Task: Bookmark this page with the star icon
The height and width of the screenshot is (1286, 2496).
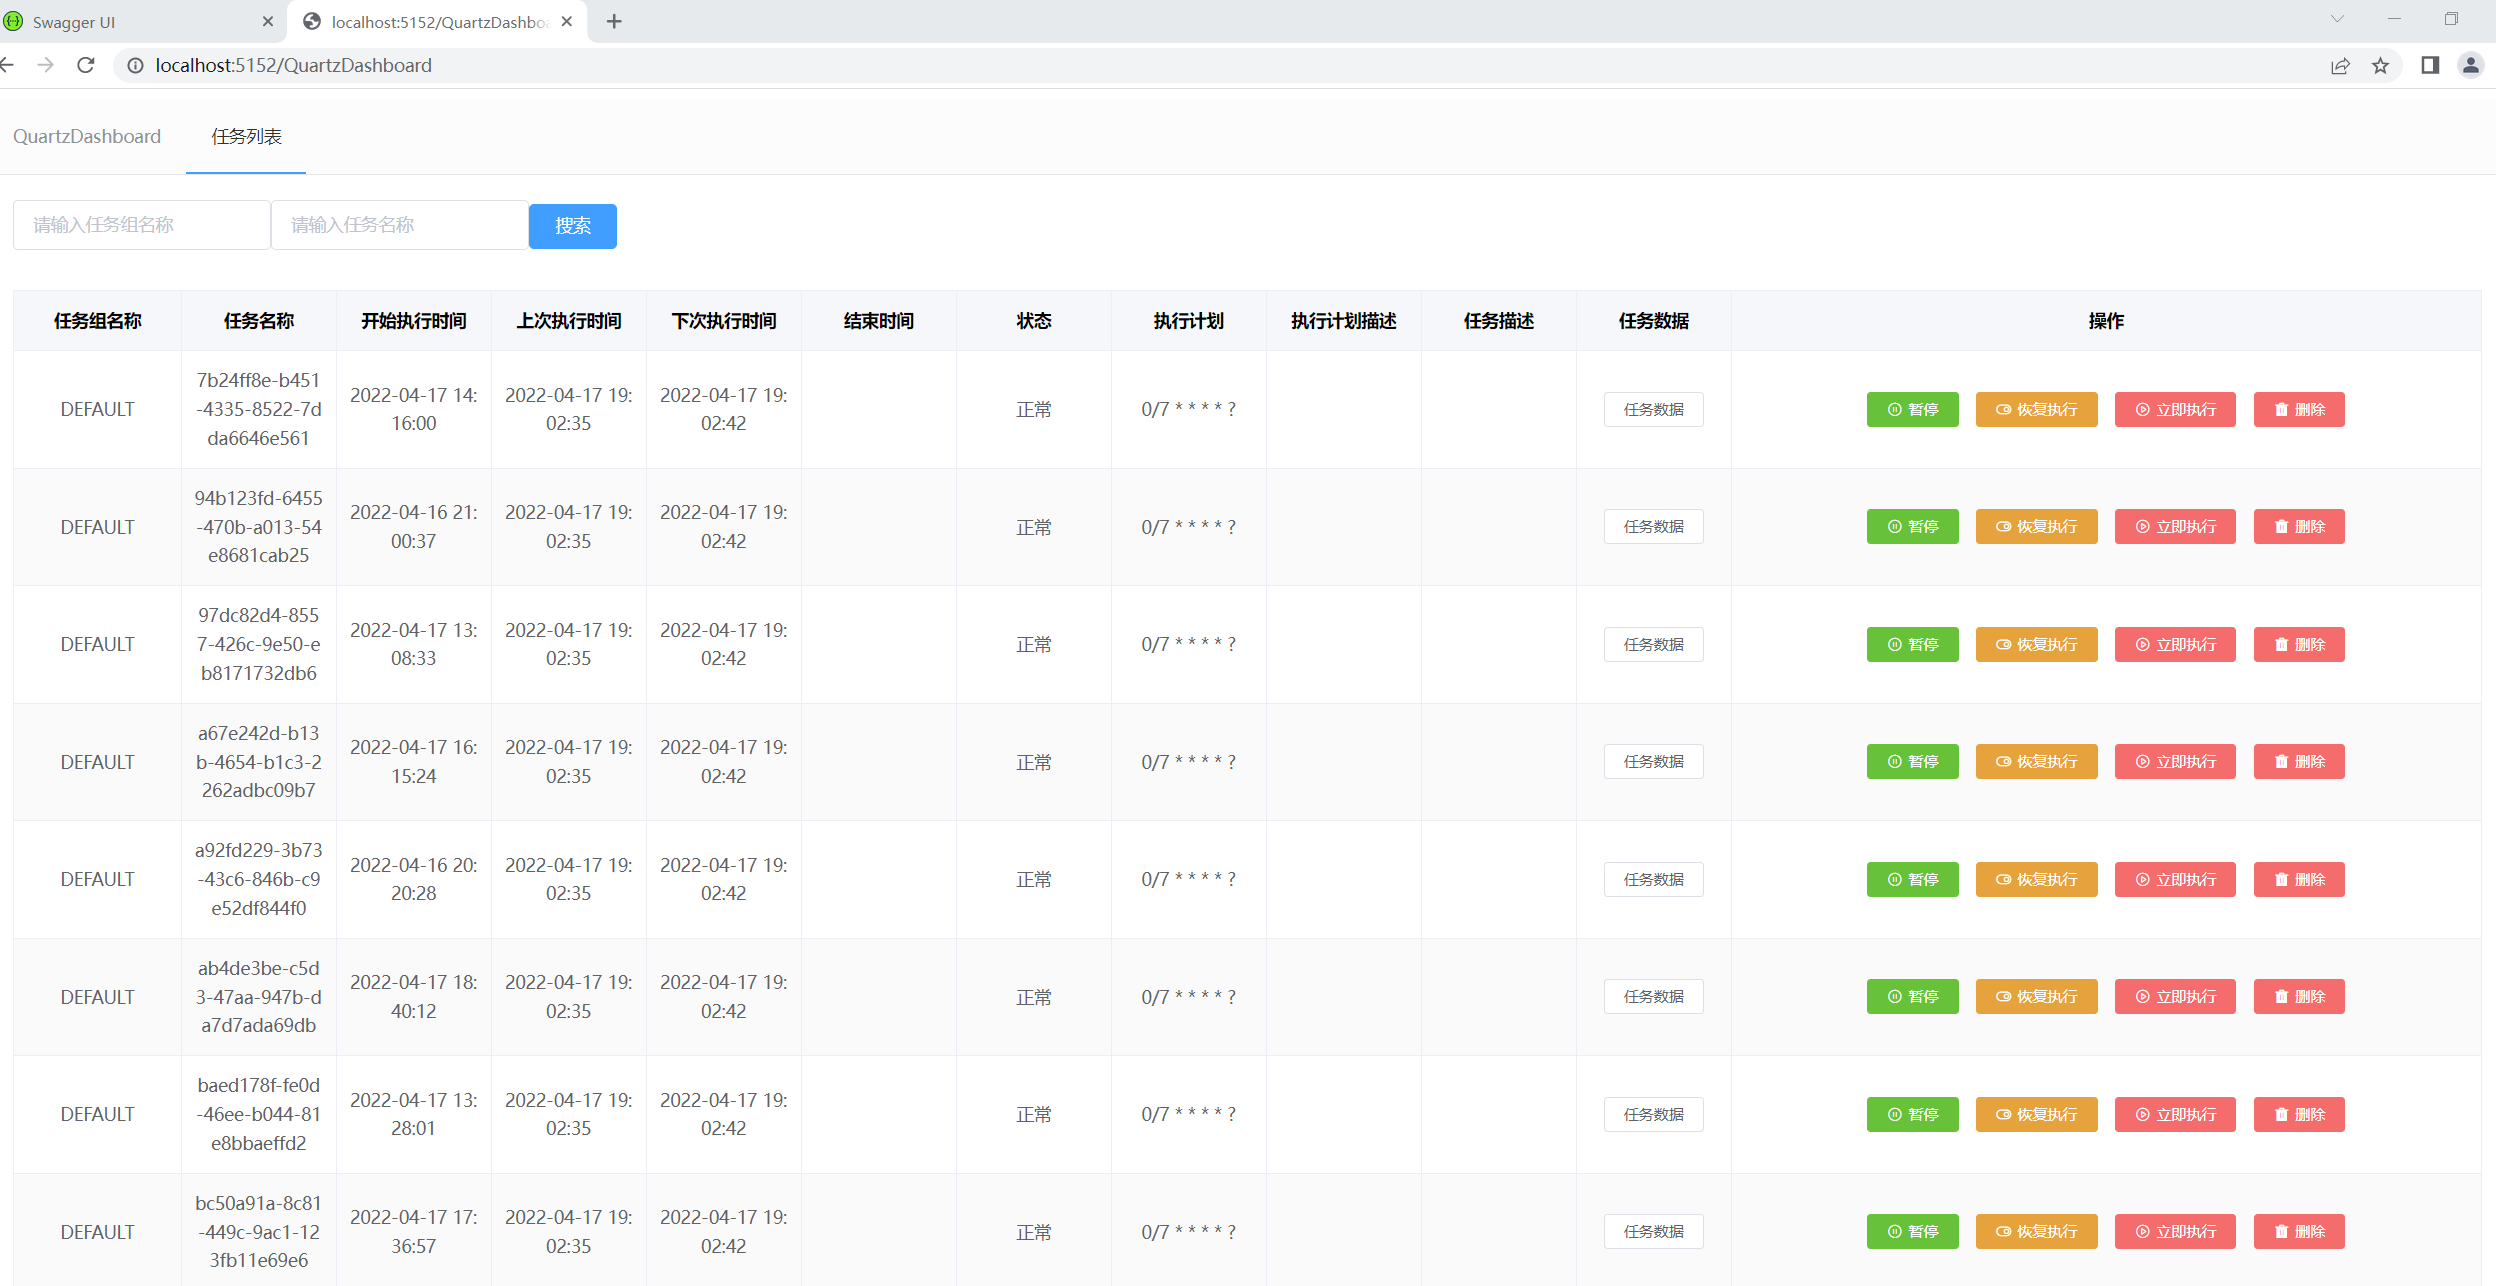Action: coord(2380,66)
